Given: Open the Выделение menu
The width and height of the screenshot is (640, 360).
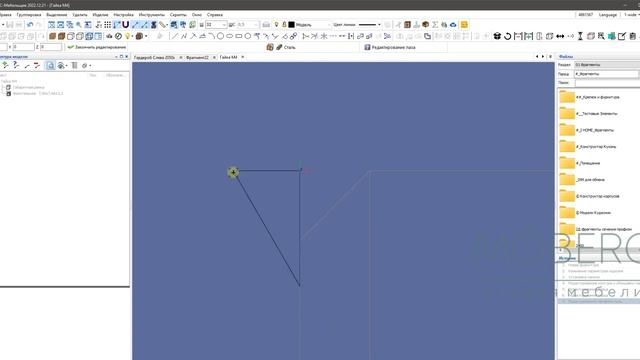Looking at the screenshot, I should pos(57,15).
